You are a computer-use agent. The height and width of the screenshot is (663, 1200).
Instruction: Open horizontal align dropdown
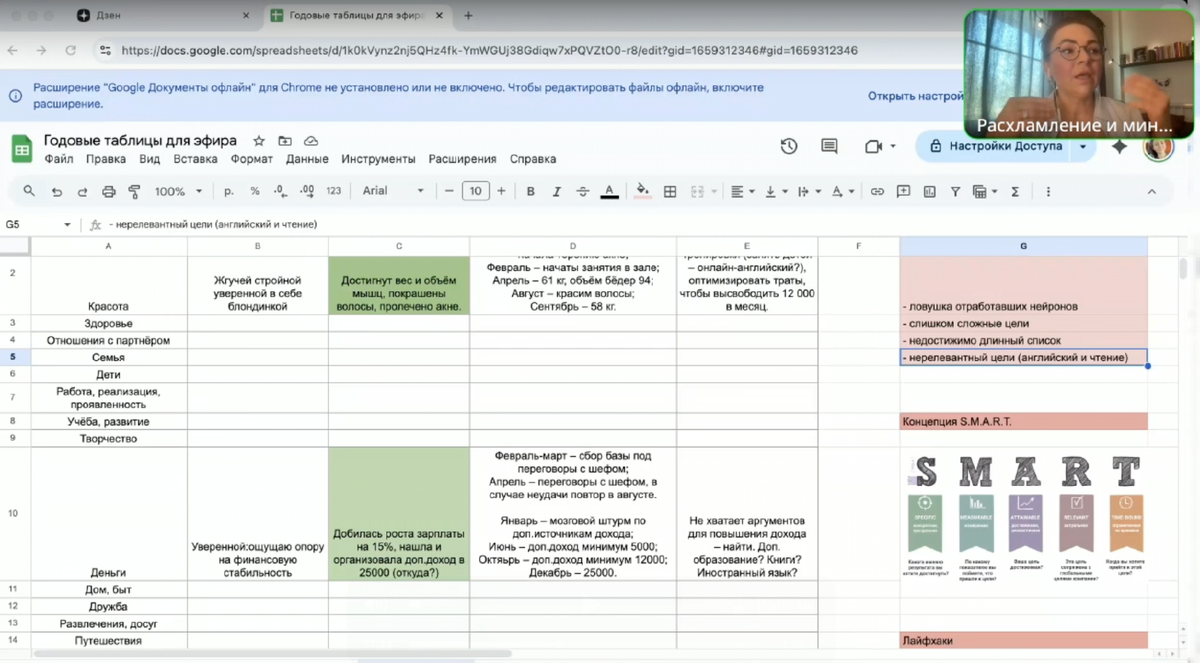pyautogui.click(x=742, y=191)
